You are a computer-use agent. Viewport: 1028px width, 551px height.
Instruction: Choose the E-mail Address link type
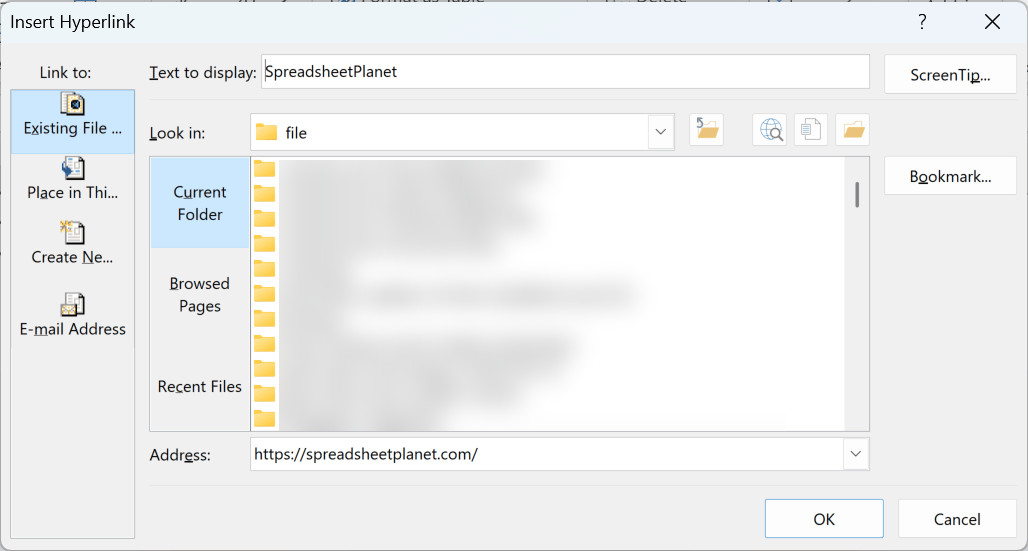click(73, 316)
